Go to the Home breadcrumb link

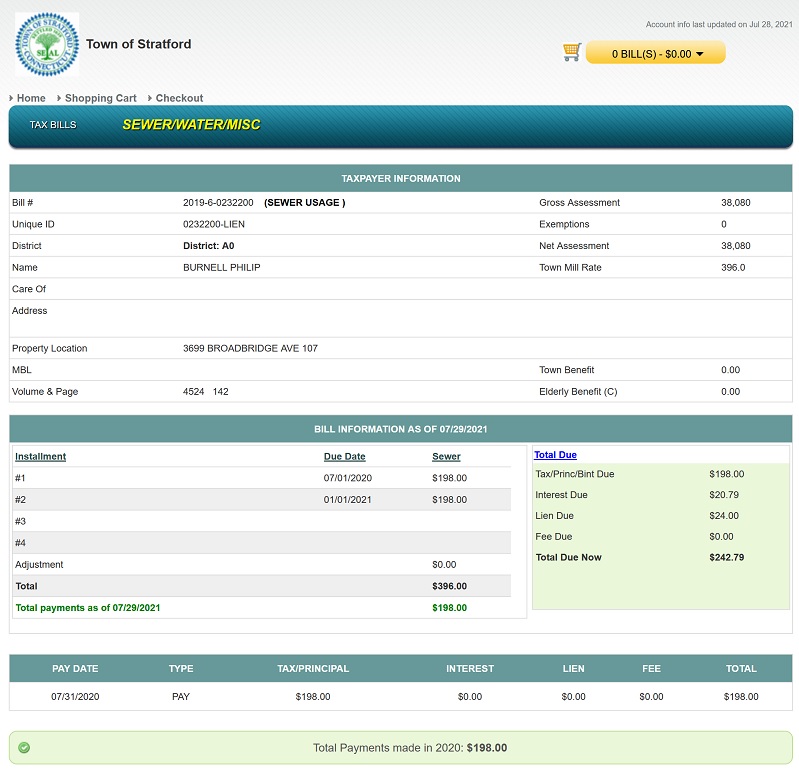pyautogui.click(x=31, y=98)
